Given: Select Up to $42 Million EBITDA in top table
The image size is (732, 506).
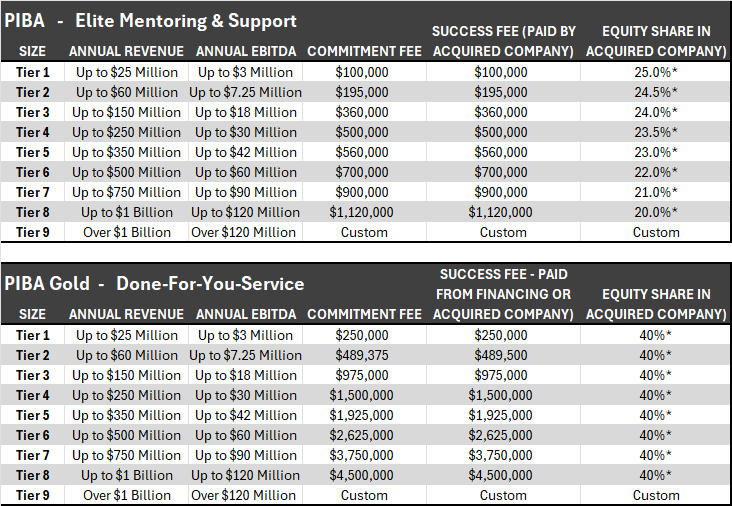Looking at the screenshot, I should [x=246, y=153].
